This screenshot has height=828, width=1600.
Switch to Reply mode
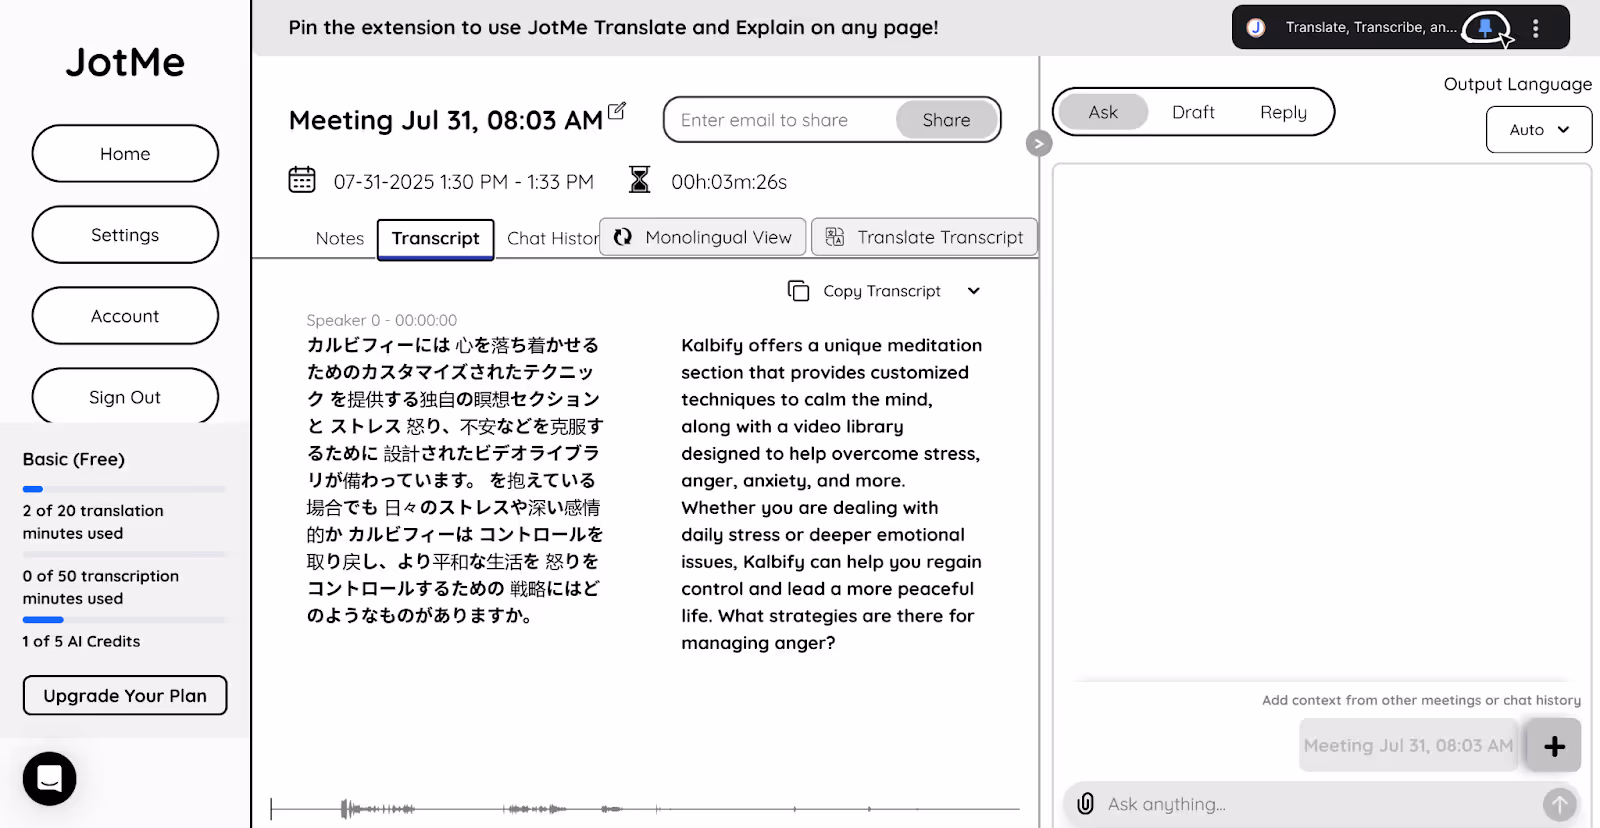[x=1283, y=112]
